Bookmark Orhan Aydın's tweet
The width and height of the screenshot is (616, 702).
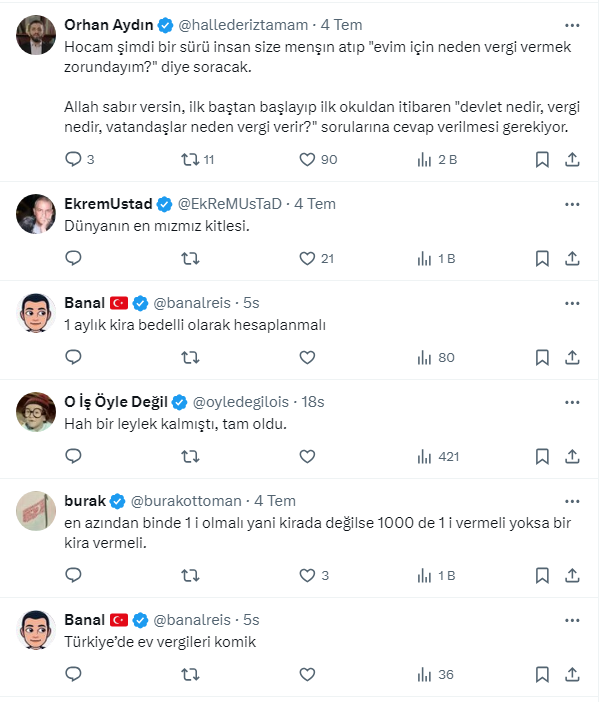542,159
